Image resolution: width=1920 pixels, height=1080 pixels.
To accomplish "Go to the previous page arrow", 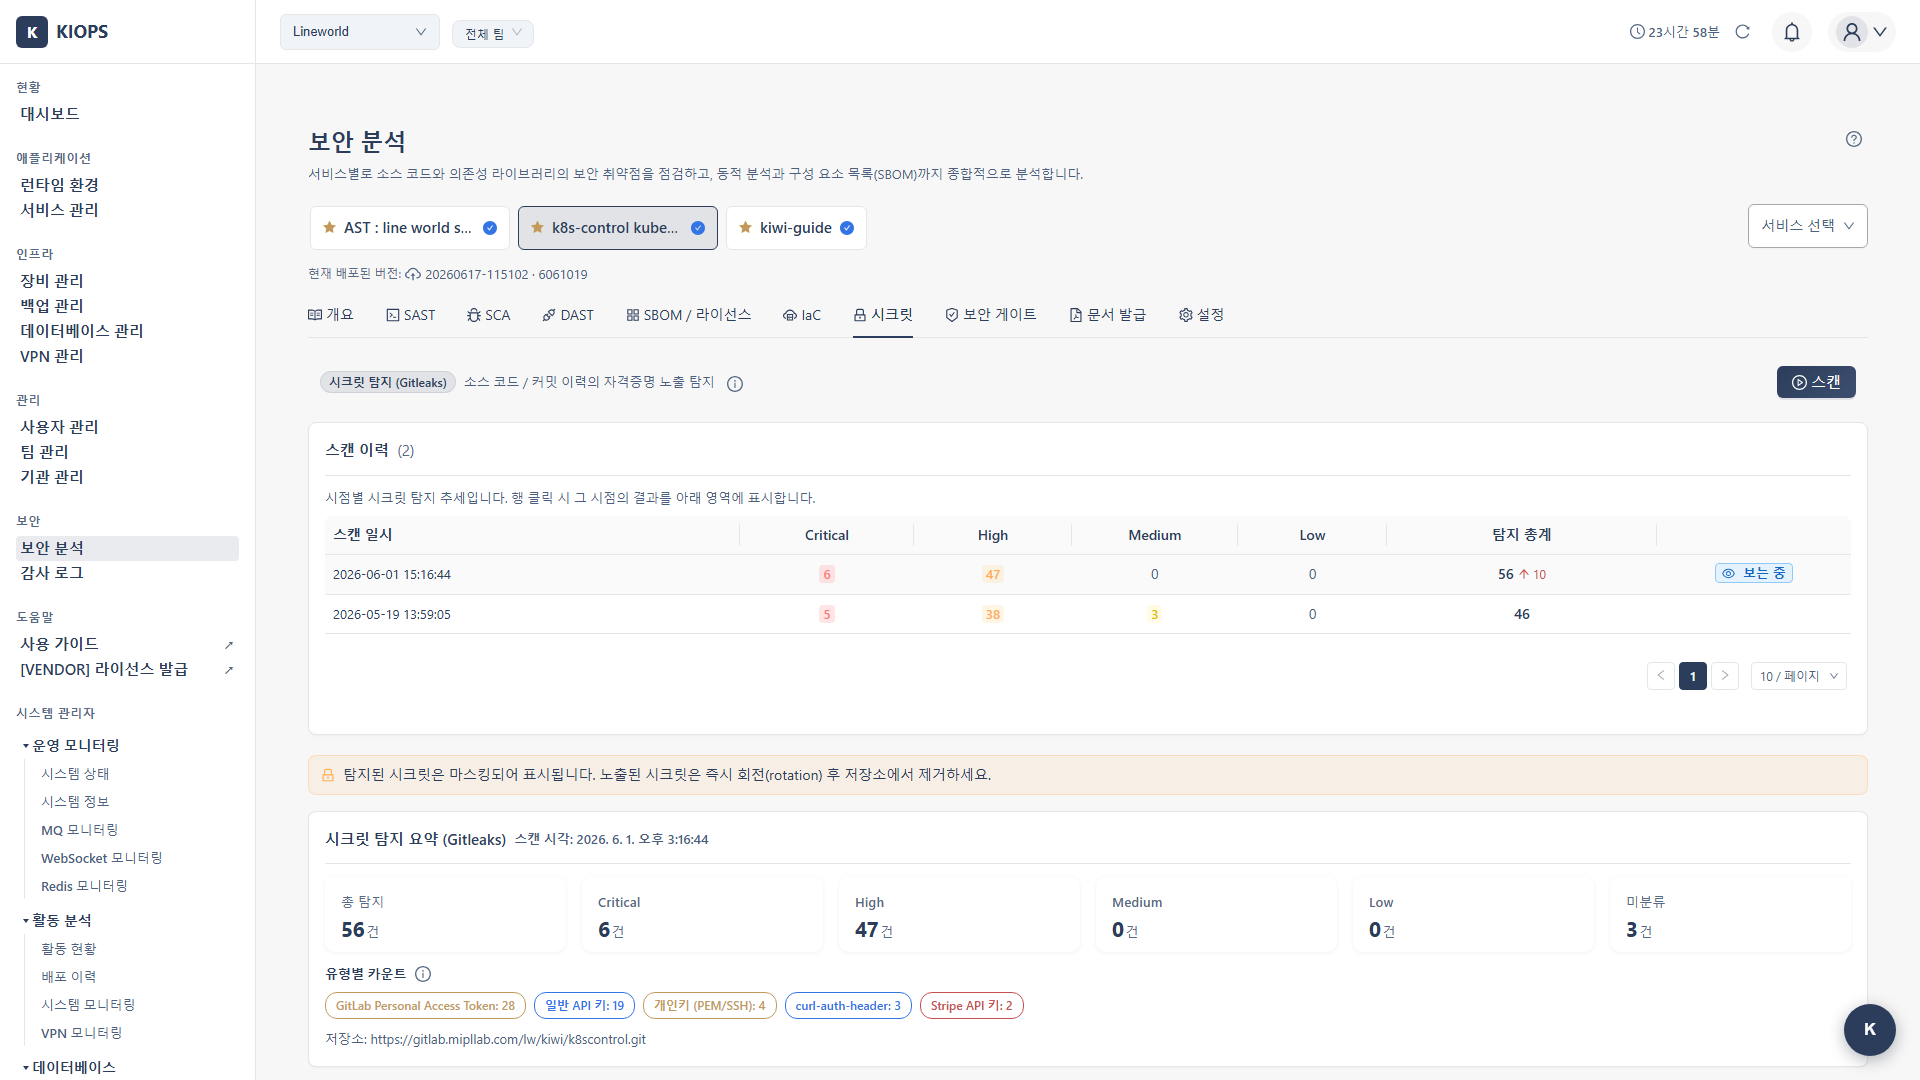I will pyautogui.click(x=1661, y=676).
